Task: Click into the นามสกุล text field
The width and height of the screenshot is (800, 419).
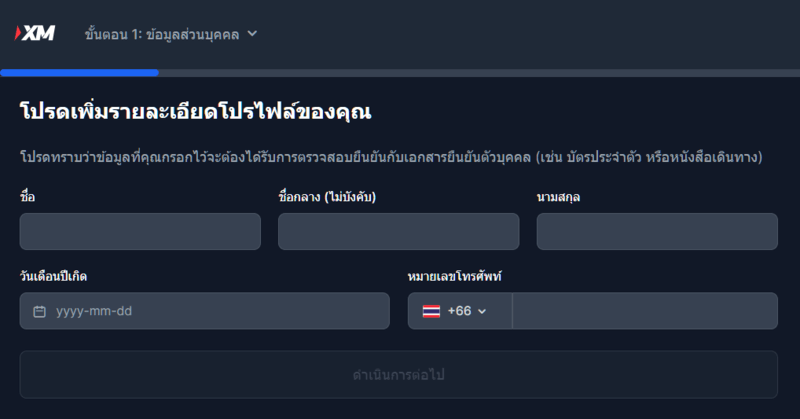Action: 656,231
